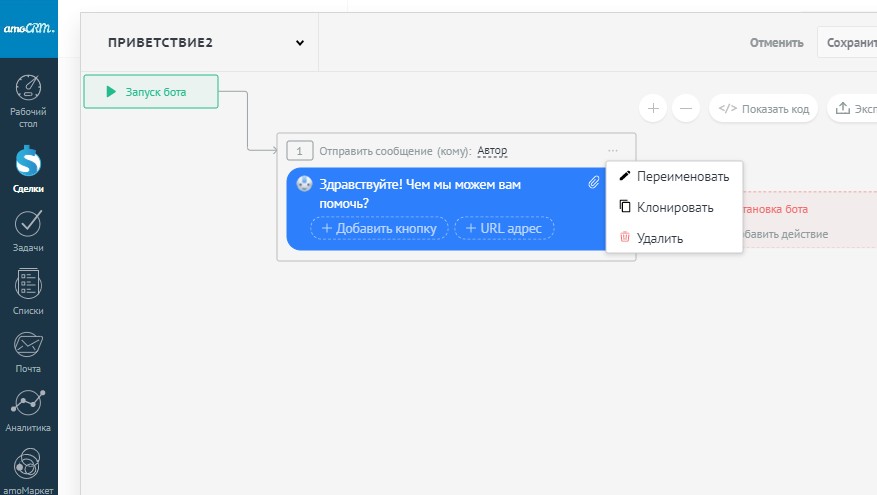
Task: Open the Автор recipient selector
Action: click(x=492, y=151)
